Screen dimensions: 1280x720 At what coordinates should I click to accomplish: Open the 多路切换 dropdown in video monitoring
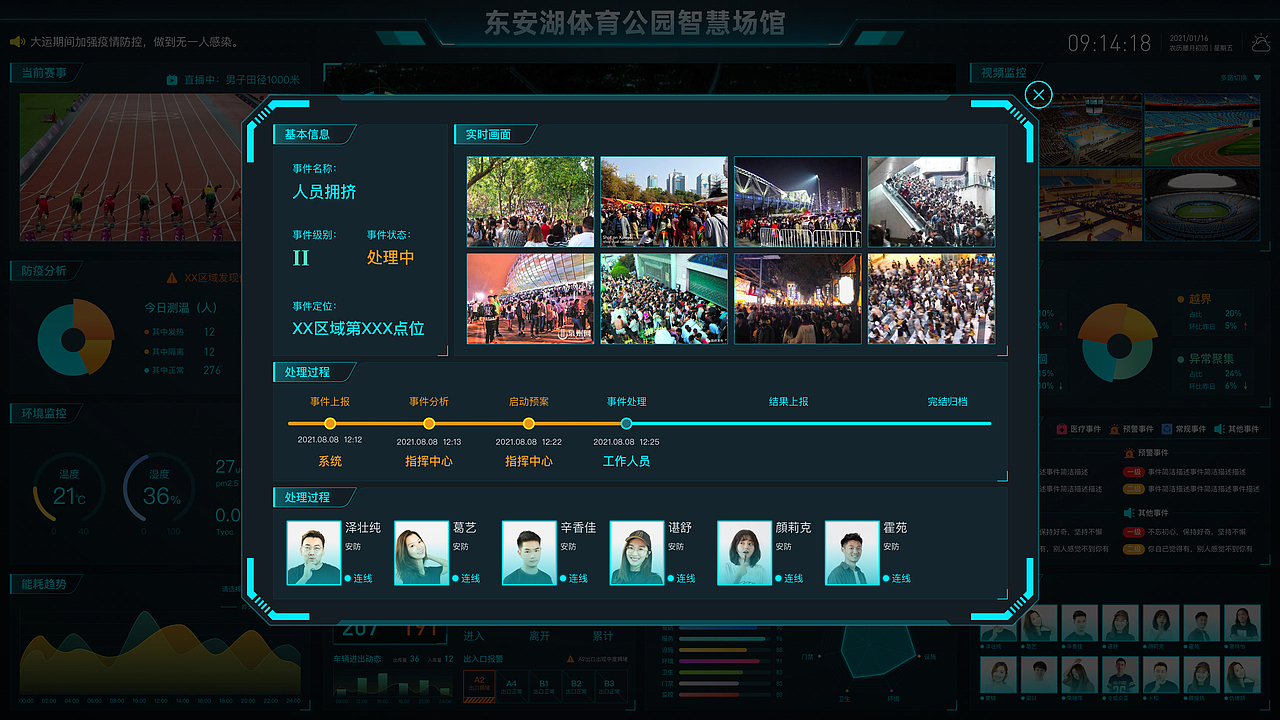click(1237, 77)
